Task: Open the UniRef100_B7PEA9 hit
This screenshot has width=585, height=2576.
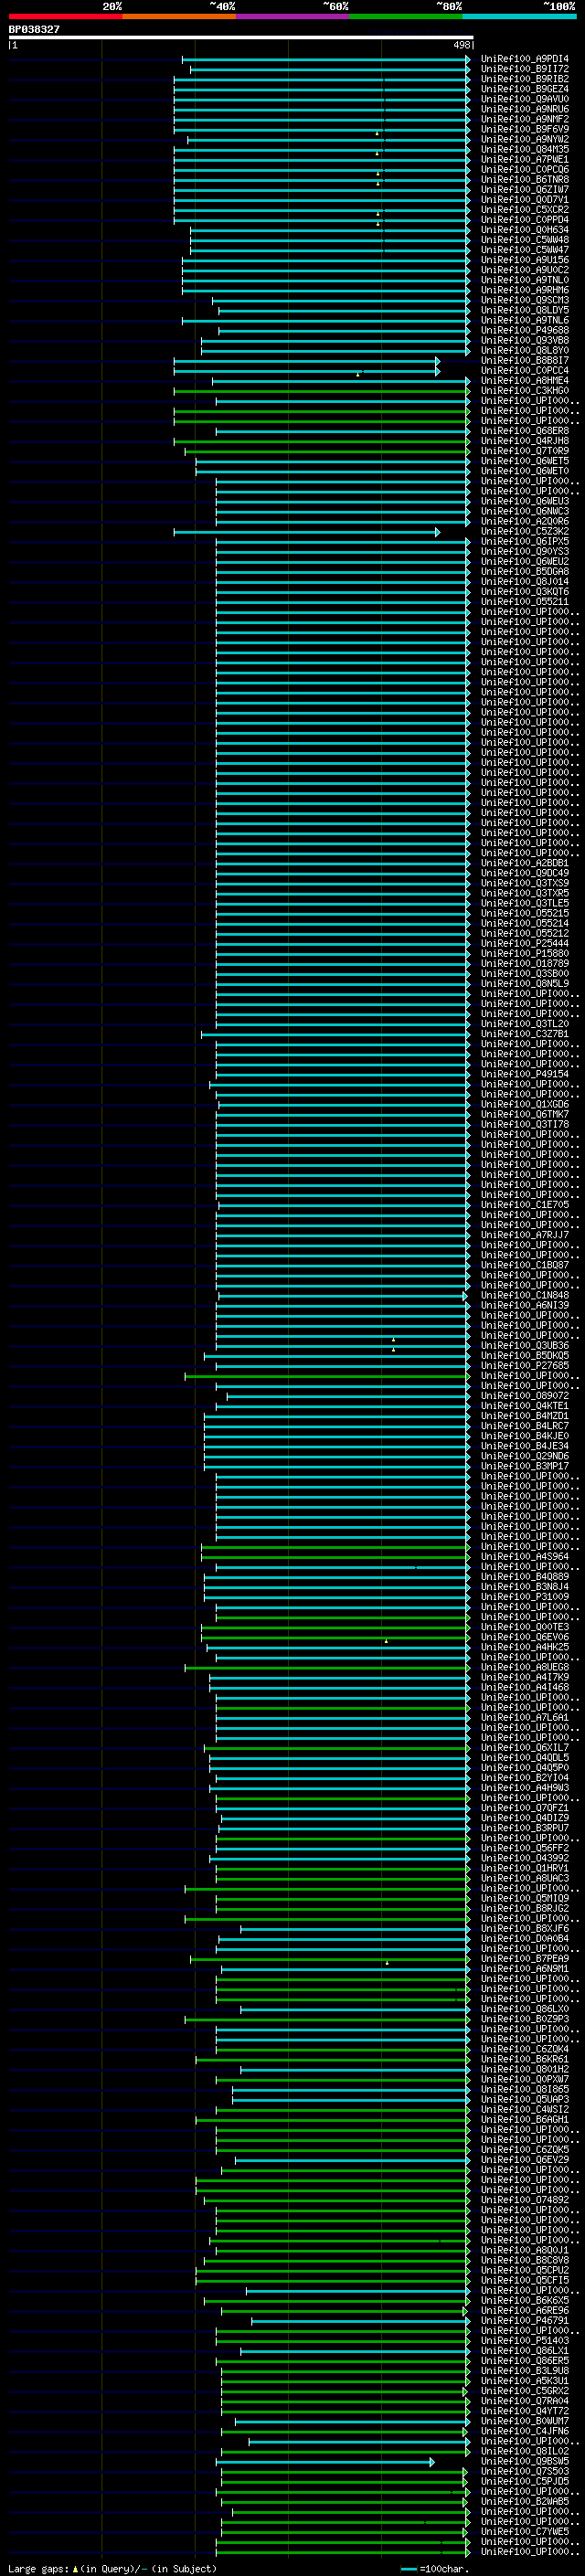Action: [524, 1959]
